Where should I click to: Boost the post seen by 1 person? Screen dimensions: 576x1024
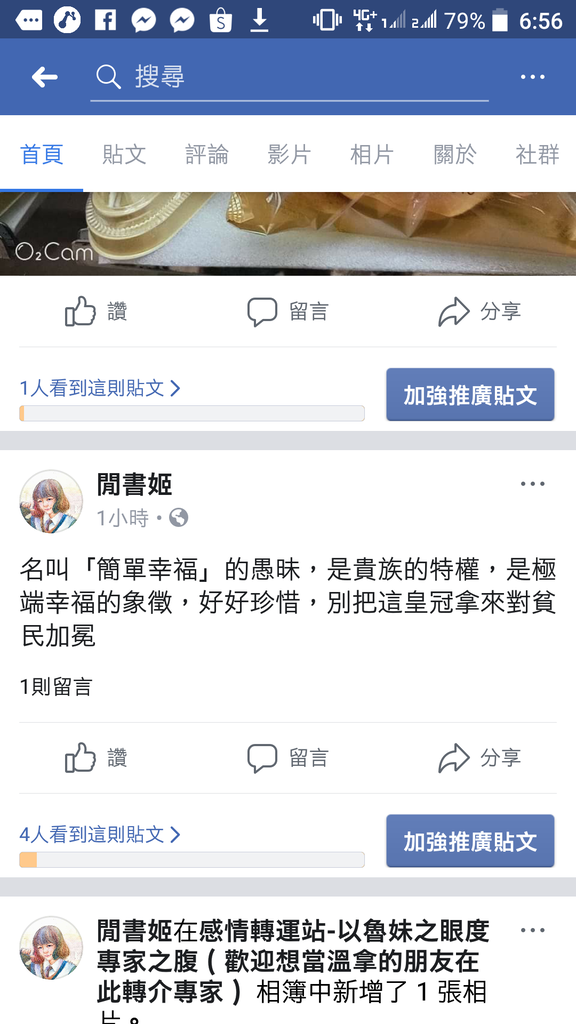point(470,395)
